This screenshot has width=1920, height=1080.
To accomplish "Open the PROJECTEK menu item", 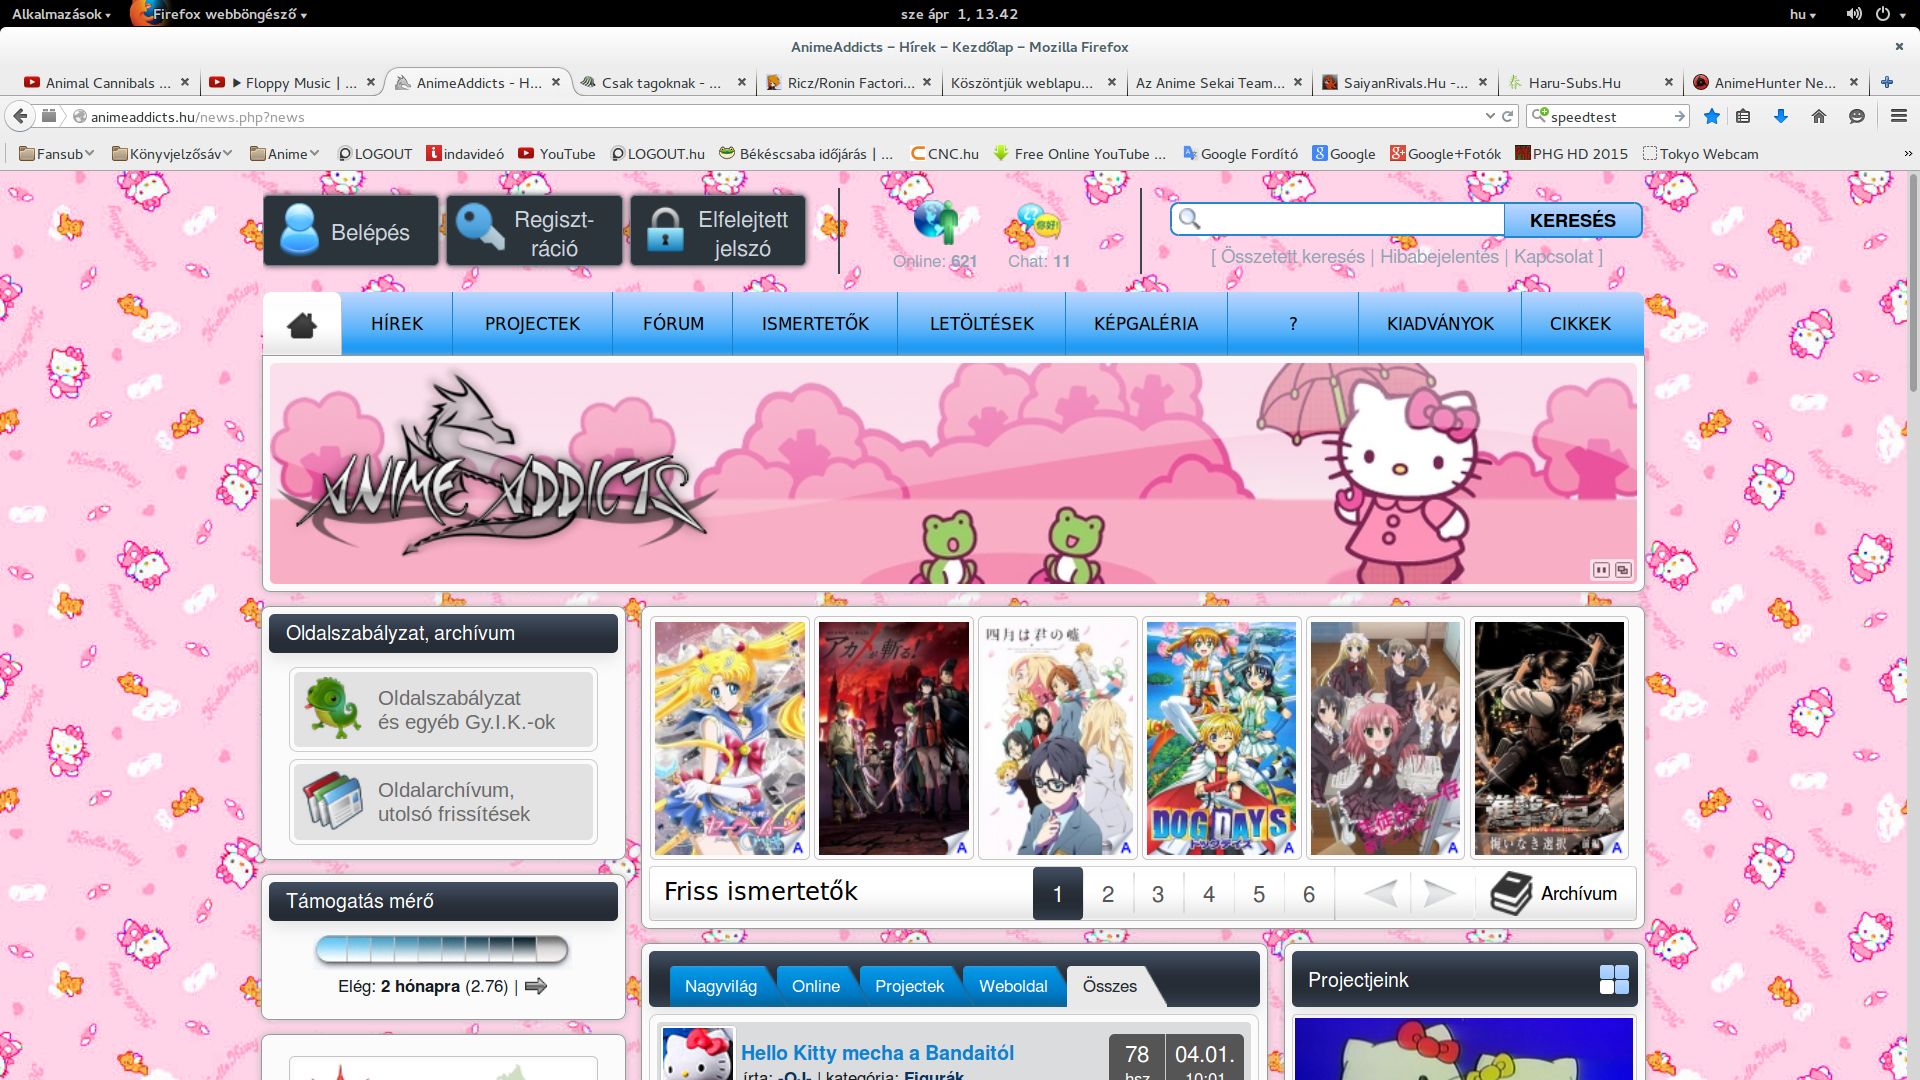I will (x=532, y=324).
